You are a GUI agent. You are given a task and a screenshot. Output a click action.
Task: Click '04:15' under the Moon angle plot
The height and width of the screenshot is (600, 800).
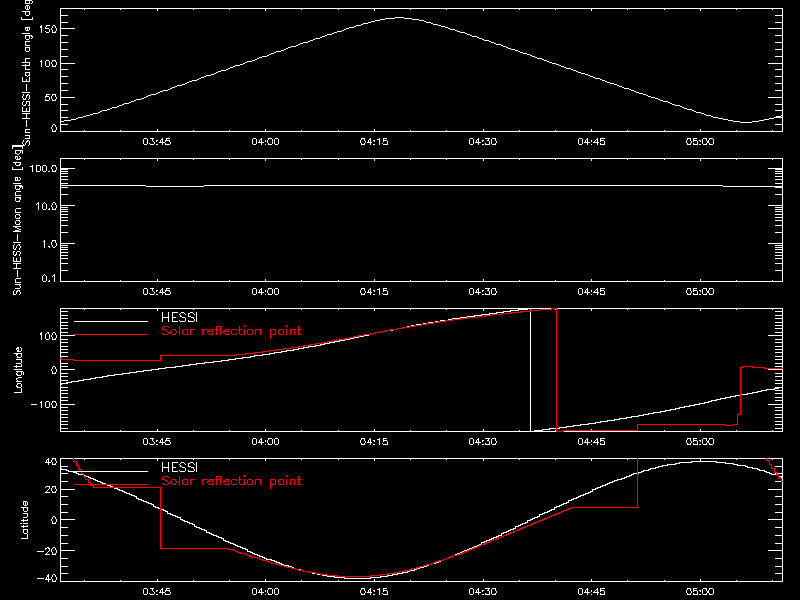374,291
